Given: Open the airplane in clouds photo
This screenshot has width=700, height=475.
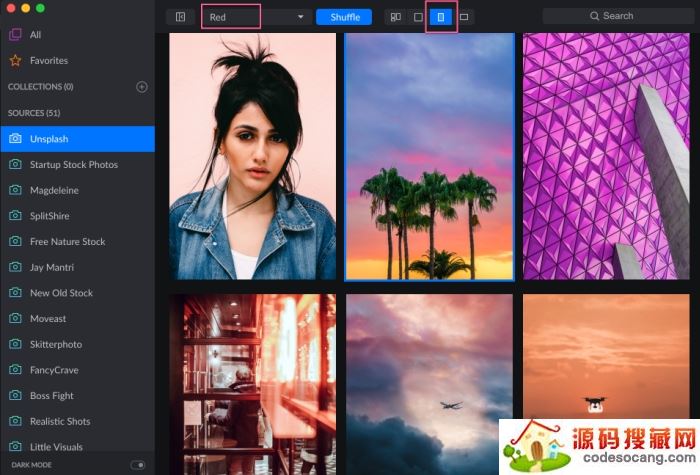Looking at the screenshot, I should (429, 384).
